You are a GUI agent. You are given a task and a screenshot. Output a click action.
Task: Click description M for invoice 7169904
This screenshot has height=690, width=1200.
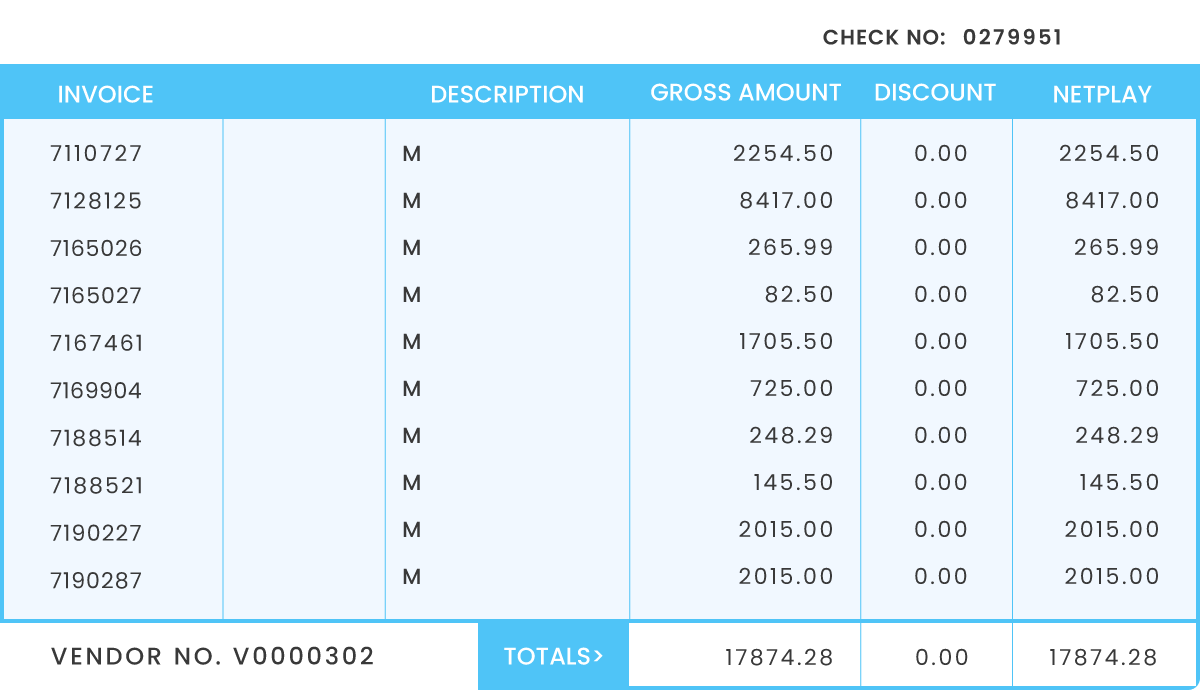(x=411, y=389)
